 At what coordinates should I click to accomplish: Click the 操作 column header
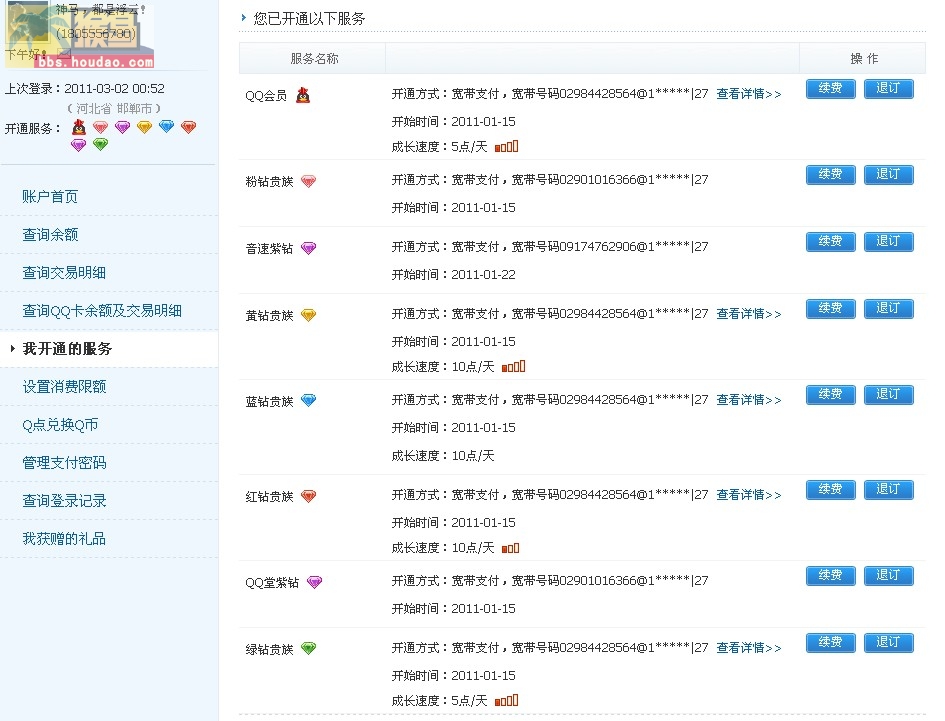pyautogui.click(x=864, y=58)
